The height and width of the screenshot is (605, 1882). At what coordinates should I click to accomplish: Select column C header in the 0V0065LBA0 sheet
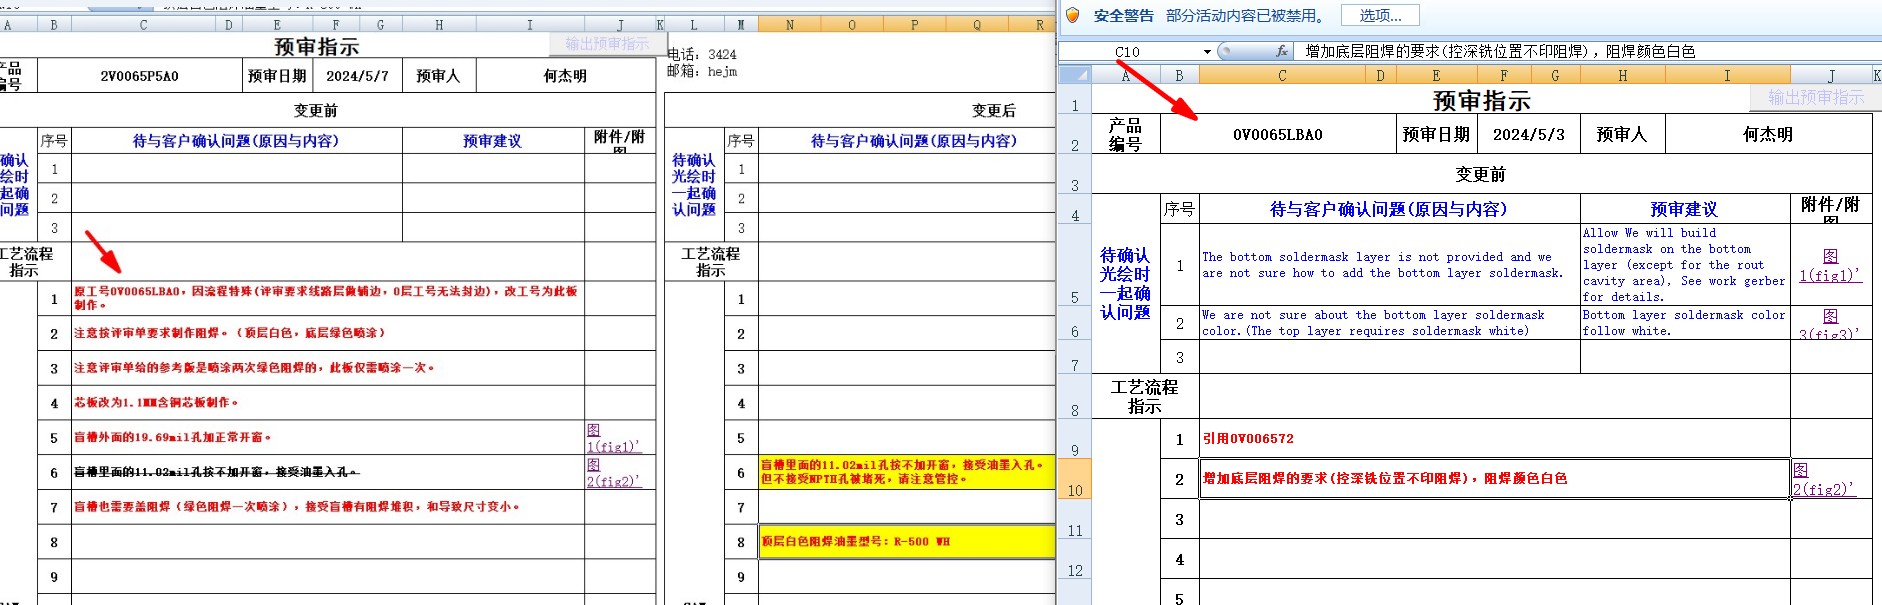(x=1282, y=75)
